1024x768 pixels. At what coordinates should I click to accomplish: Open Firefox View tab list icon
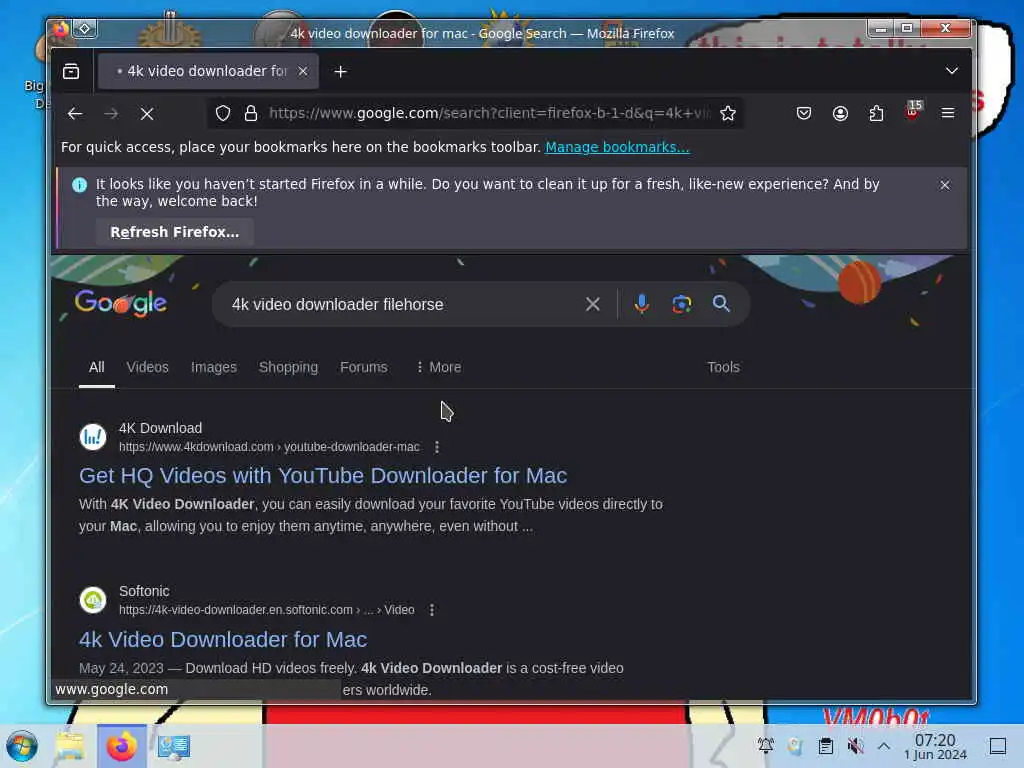(x=71, y=71)
